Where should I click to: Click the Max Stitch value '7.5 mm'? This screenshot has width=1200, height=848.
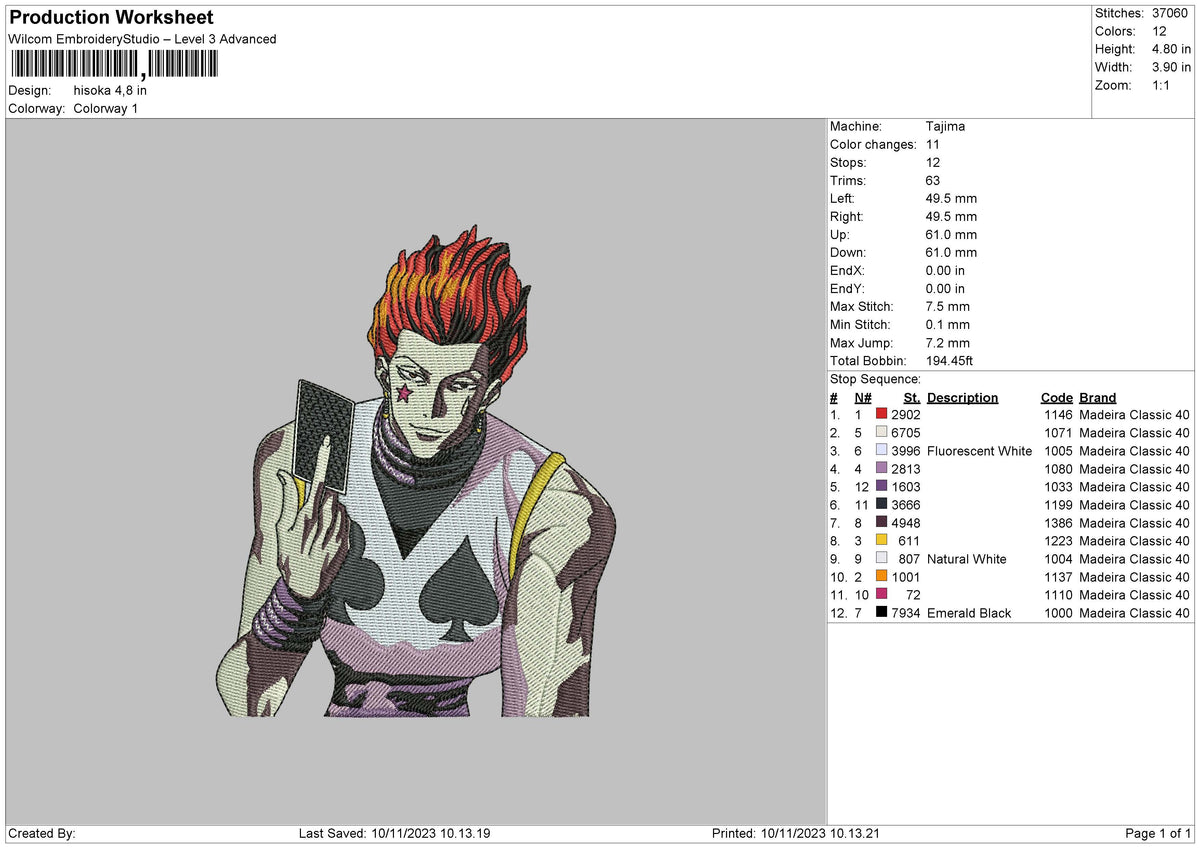pos(948,306)
